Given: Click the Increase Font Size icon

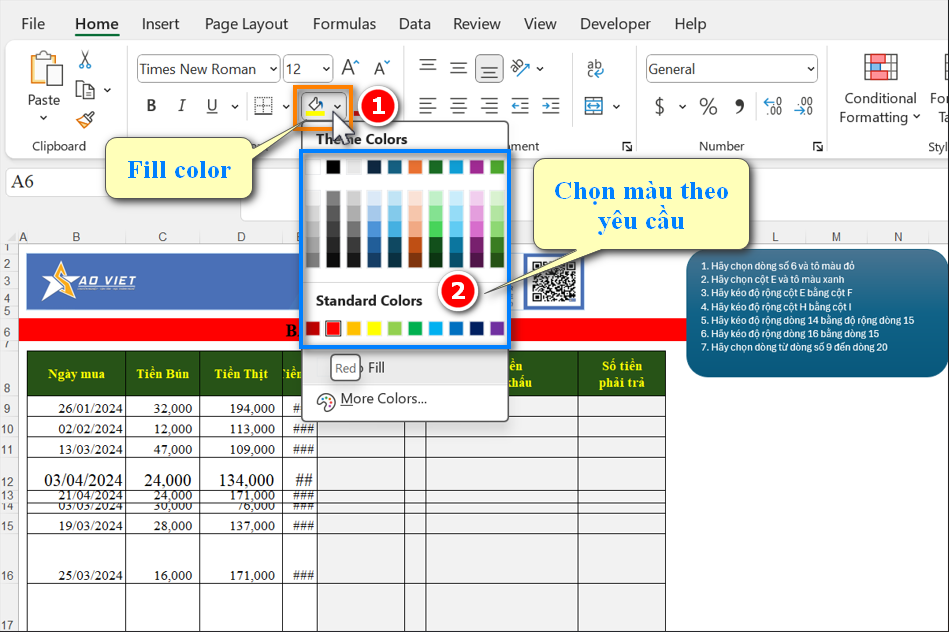Looking at the screenshot, I should click(x=350, y=68).
